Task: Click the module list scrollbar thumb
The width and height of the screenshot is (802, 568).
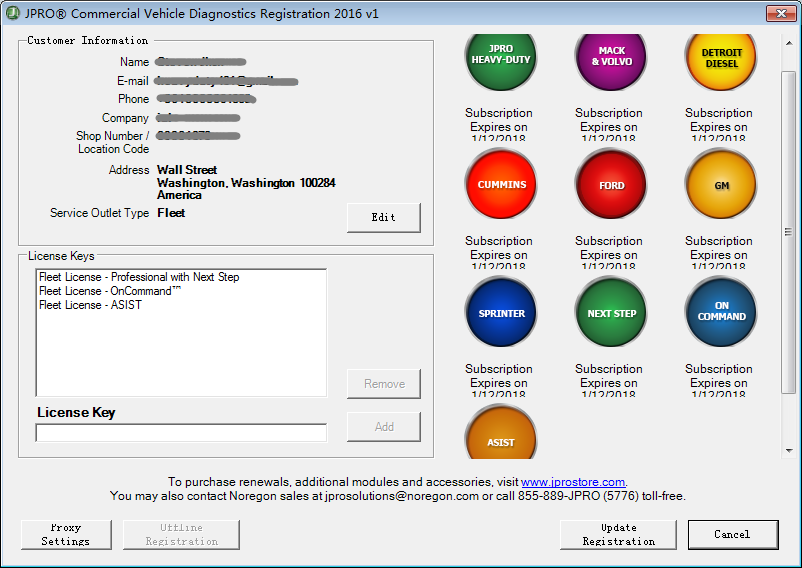Action: (x=789, y=233)
